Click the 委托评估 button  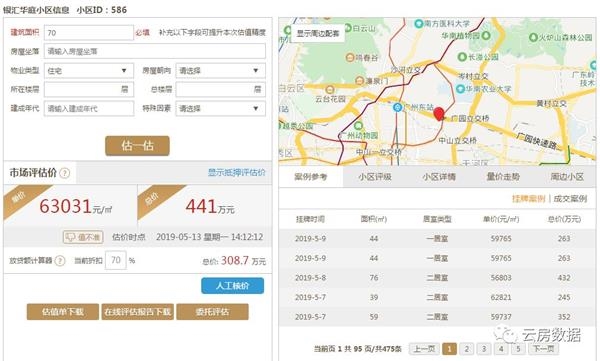(212, 312)
